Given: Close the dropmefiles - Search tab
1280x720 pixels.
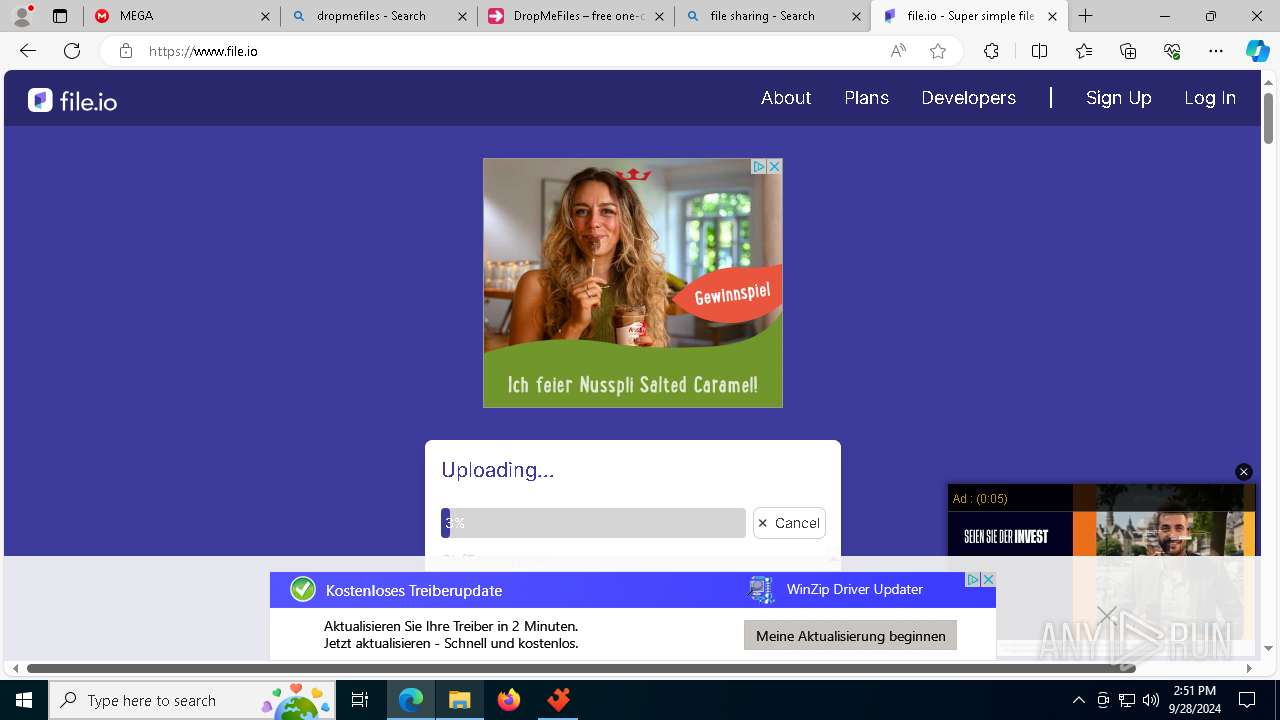Looking at the screenshot, I should pyautogui.click(x=462, y=16).
